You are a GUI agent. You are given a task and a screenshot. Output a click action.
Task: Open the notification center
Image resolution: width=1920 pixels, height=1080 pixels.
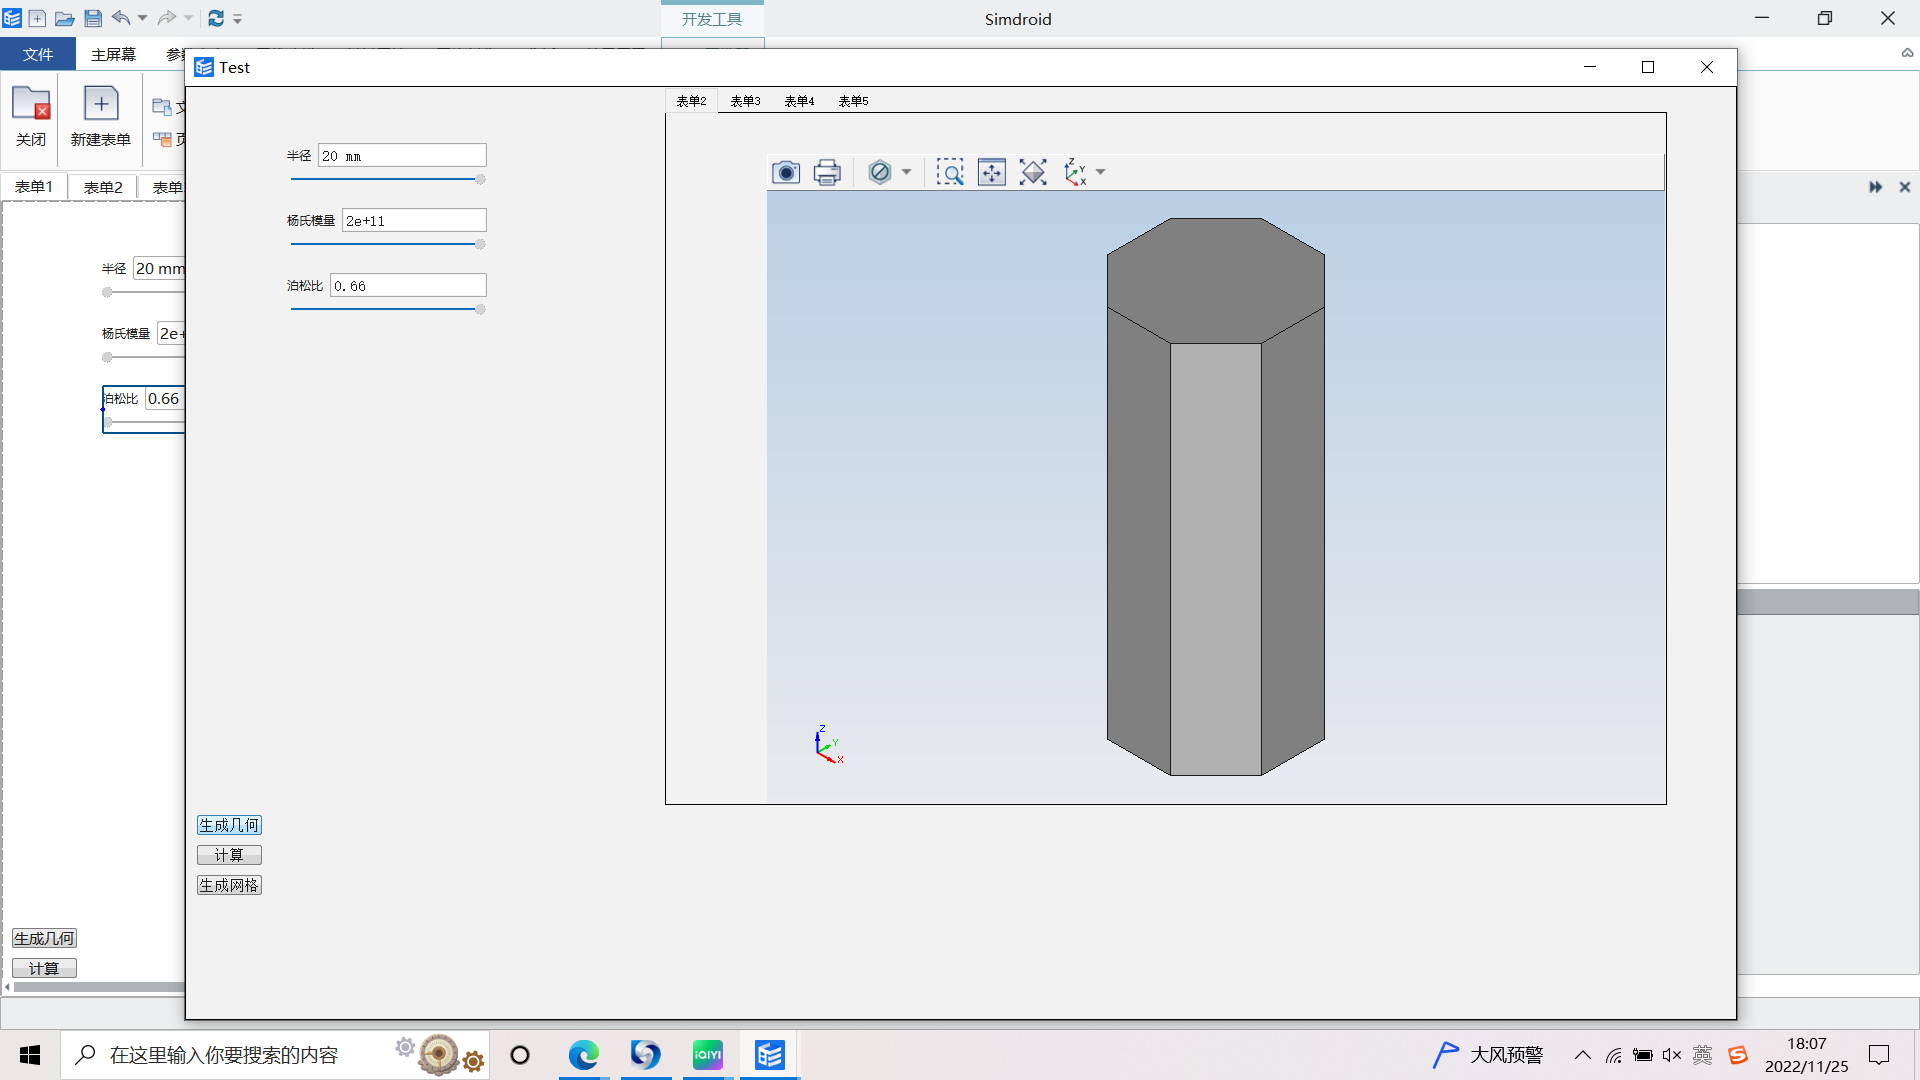coord(1879,1055)
